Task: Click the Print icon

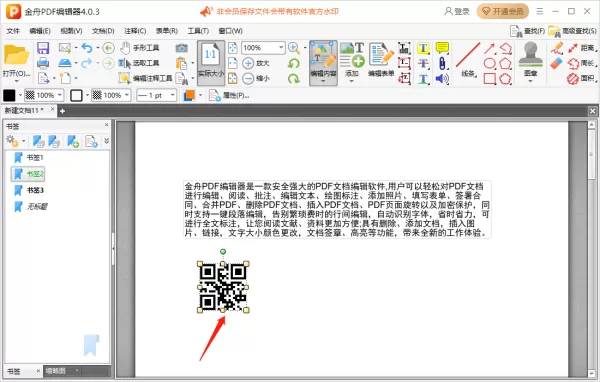Action: pyautogui.click(x=43, y=63)
